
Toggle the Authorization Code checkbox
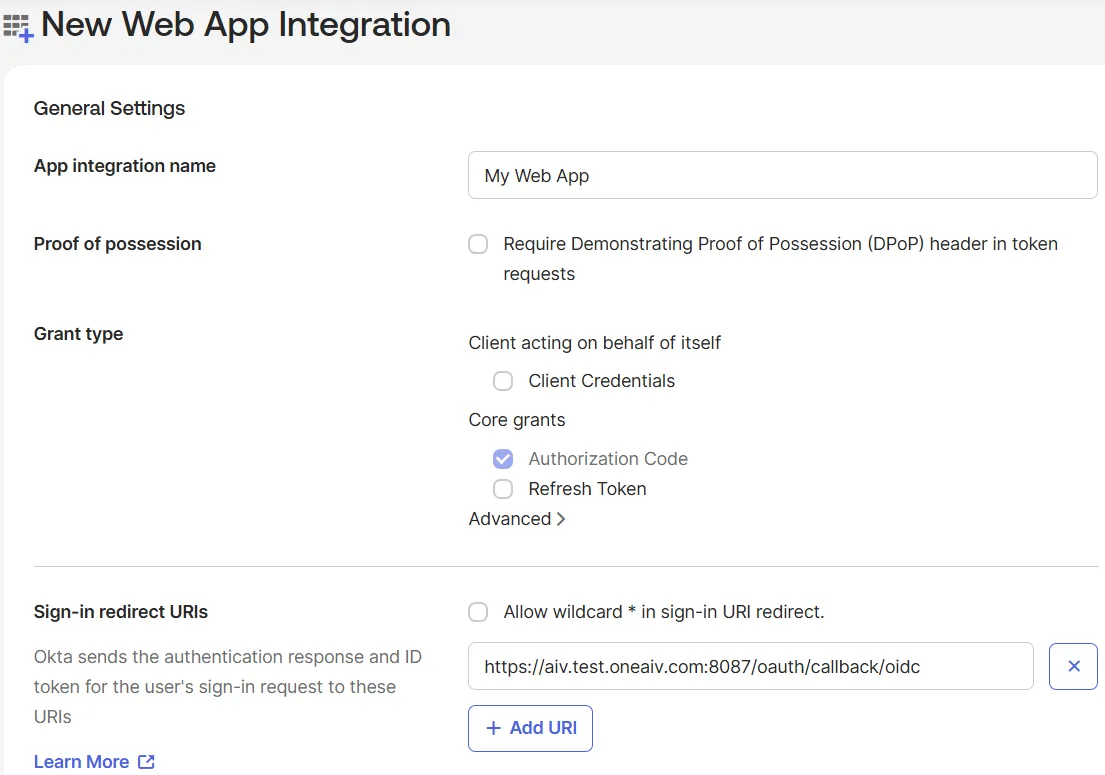point(502,459)
